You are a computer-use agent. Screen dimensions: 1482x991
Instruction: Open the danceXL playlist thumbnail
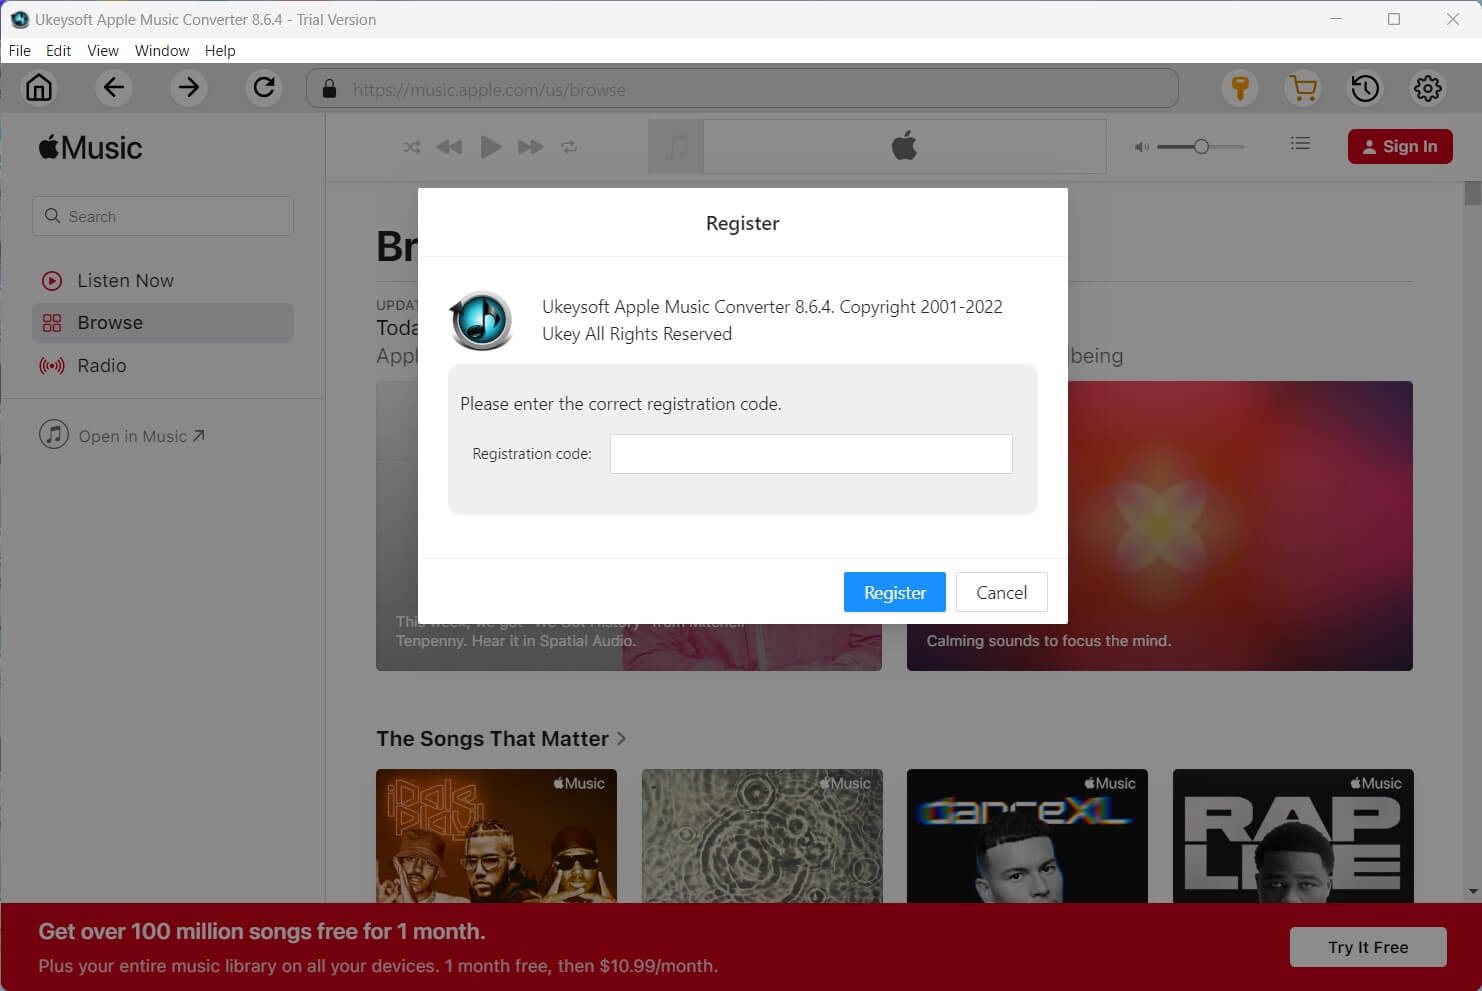coord(1027,836)
